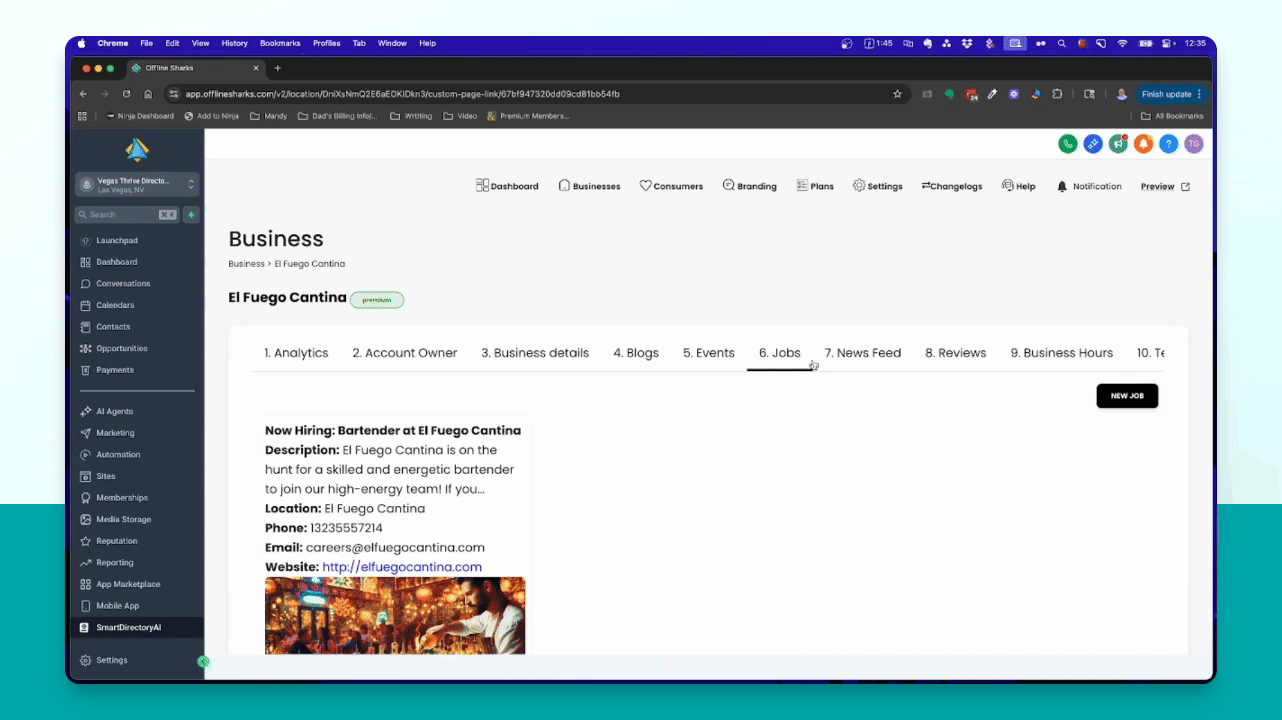Switch to the 9. Business Hours tab
Viewport: 1282px width, 720px height.
1061,353
